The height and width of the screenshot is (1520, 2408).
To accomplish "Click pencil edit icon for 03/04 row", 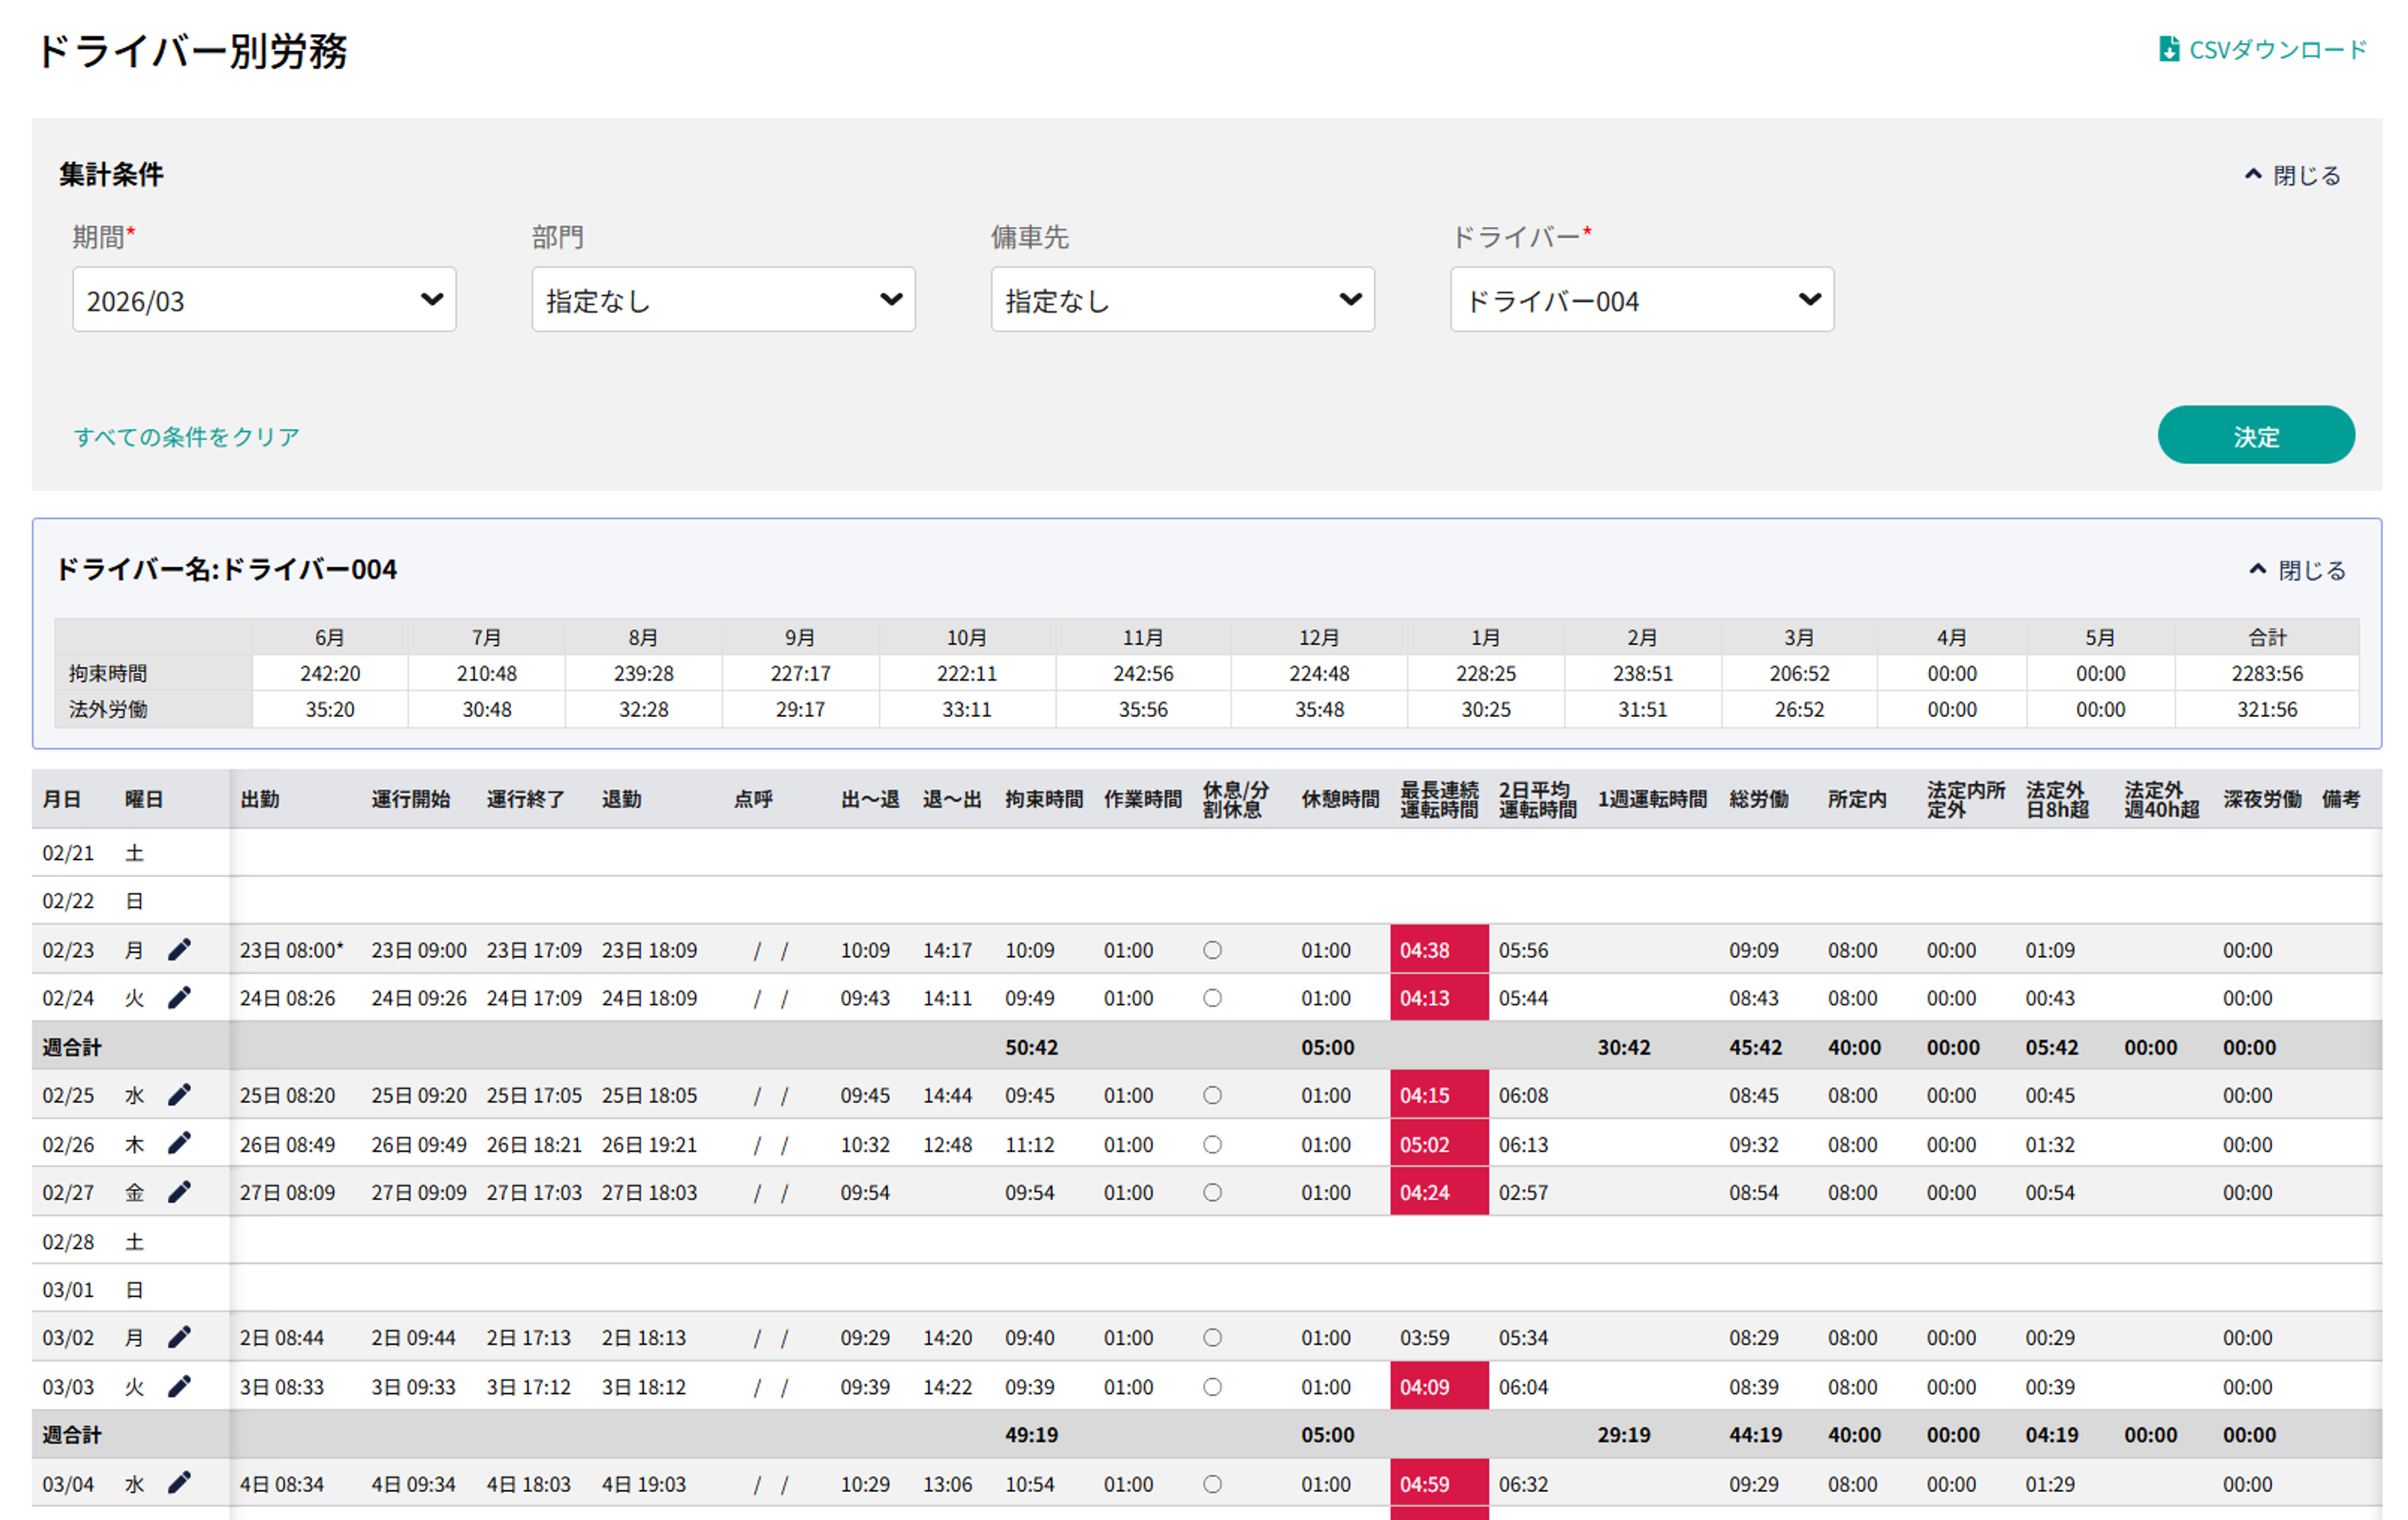I will coord(179,1483).
